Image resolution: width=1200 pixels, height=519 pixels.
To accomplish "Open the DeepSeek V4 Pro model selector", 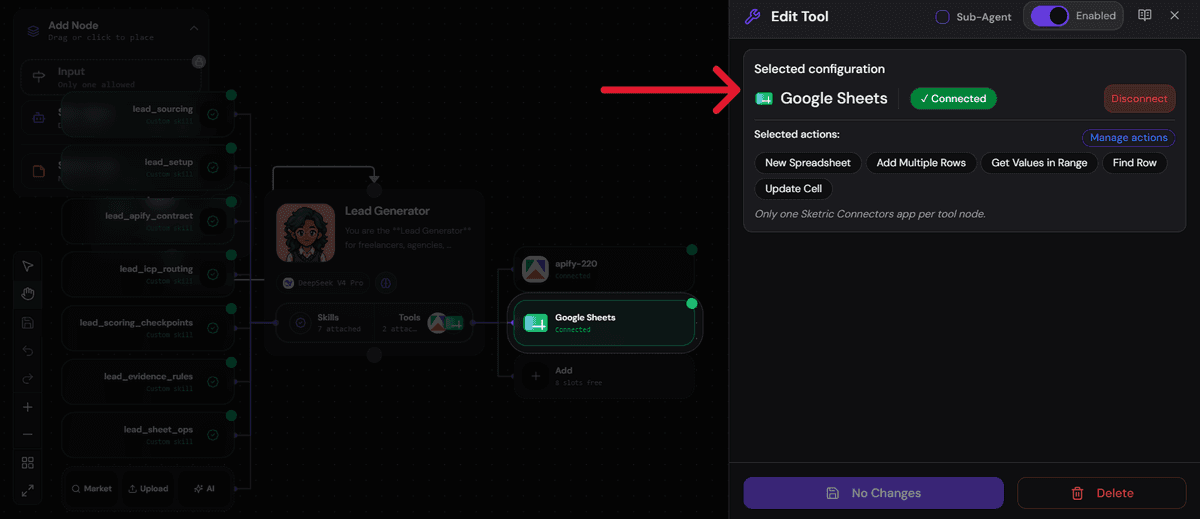I will (x=325, y=283).
